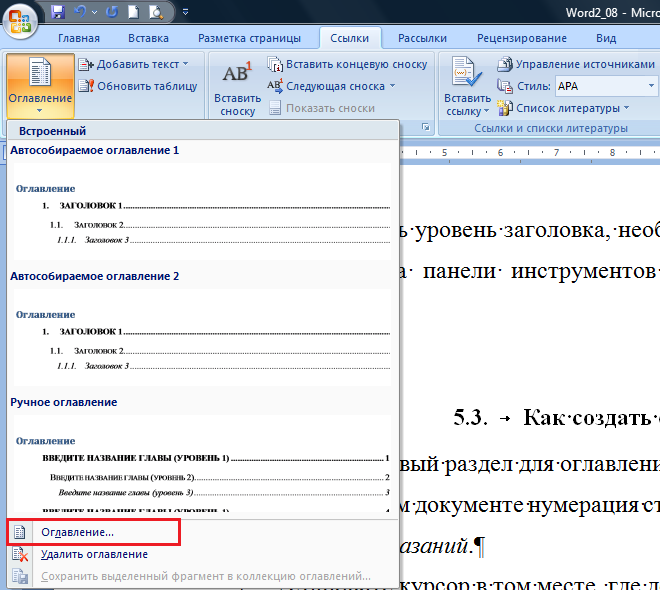Switch to the Главная tab

(x=79, y=38)
